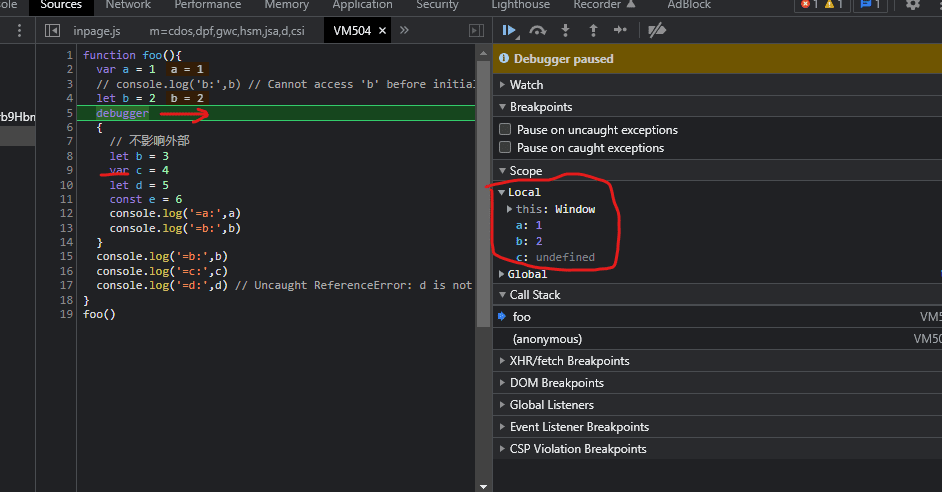This screenshot has height=492, width=942.
Task: Toggle the file navigator sidebar icon
Action: point(51,31)
